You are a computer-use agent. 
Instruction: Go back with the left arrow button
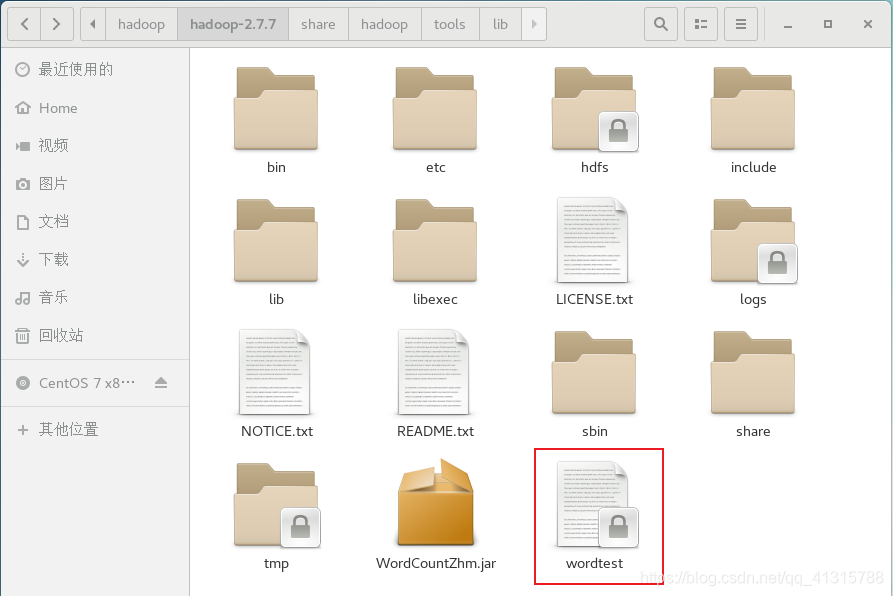coord(24,24)
